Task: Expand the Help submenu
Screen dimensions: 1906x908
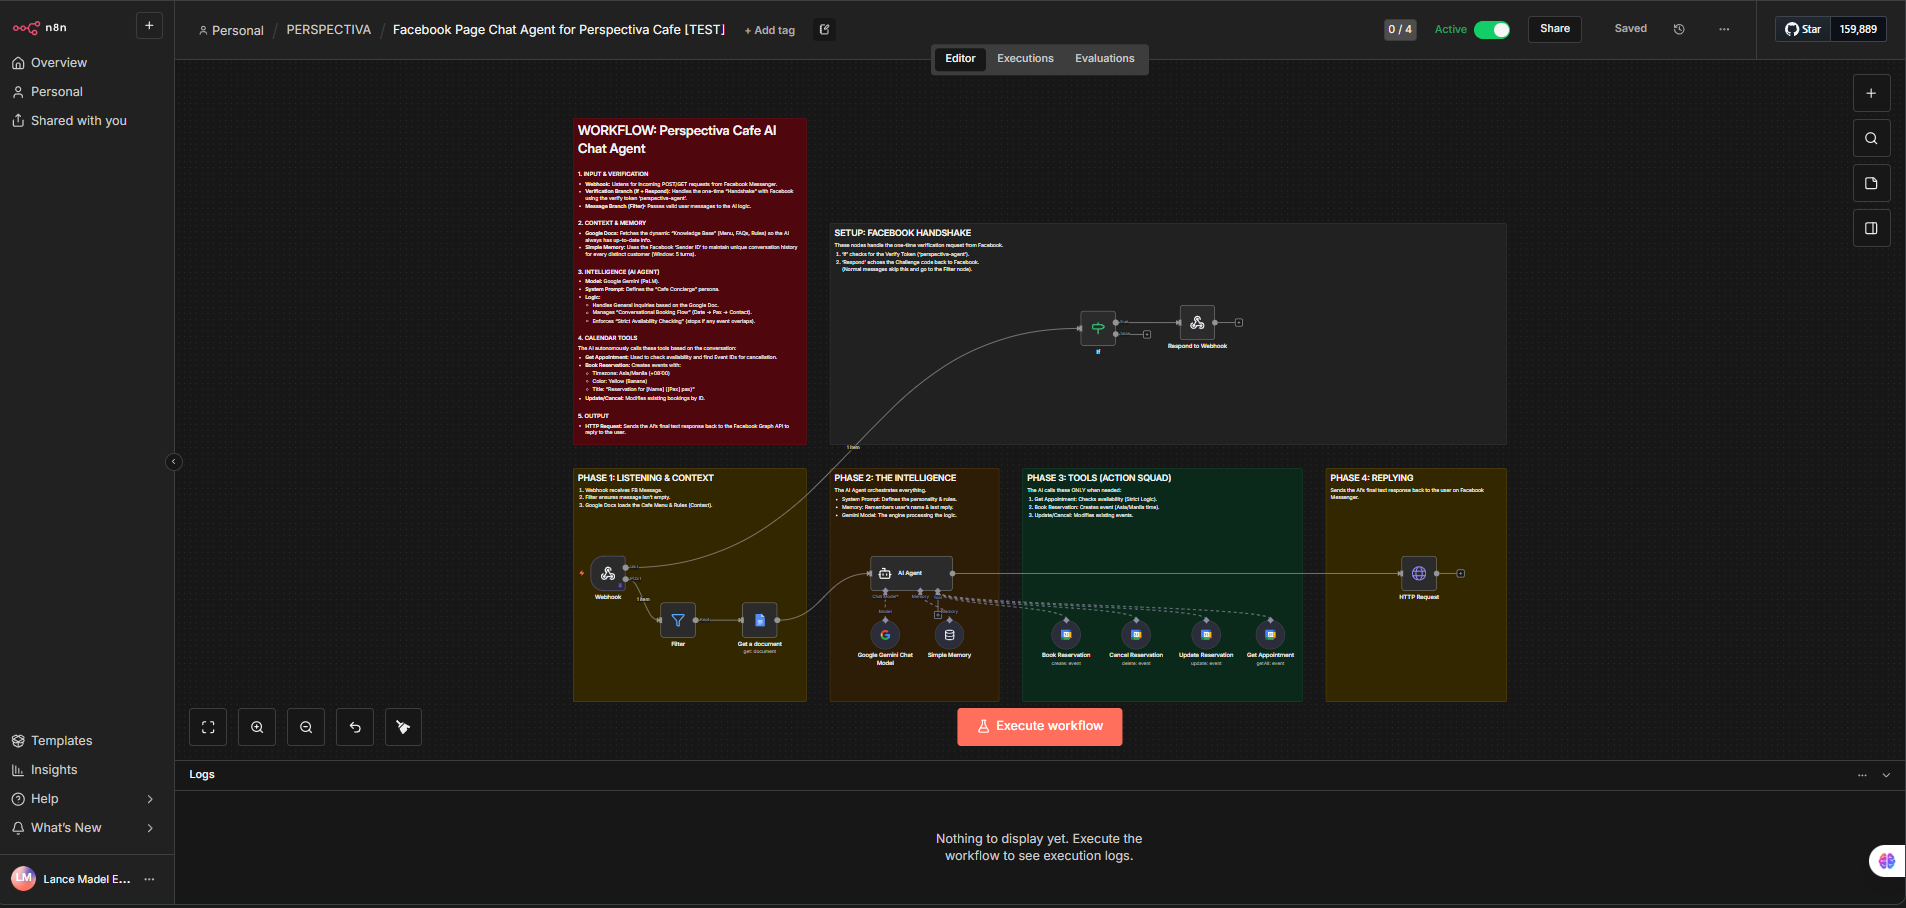Action: coord(150,799)
